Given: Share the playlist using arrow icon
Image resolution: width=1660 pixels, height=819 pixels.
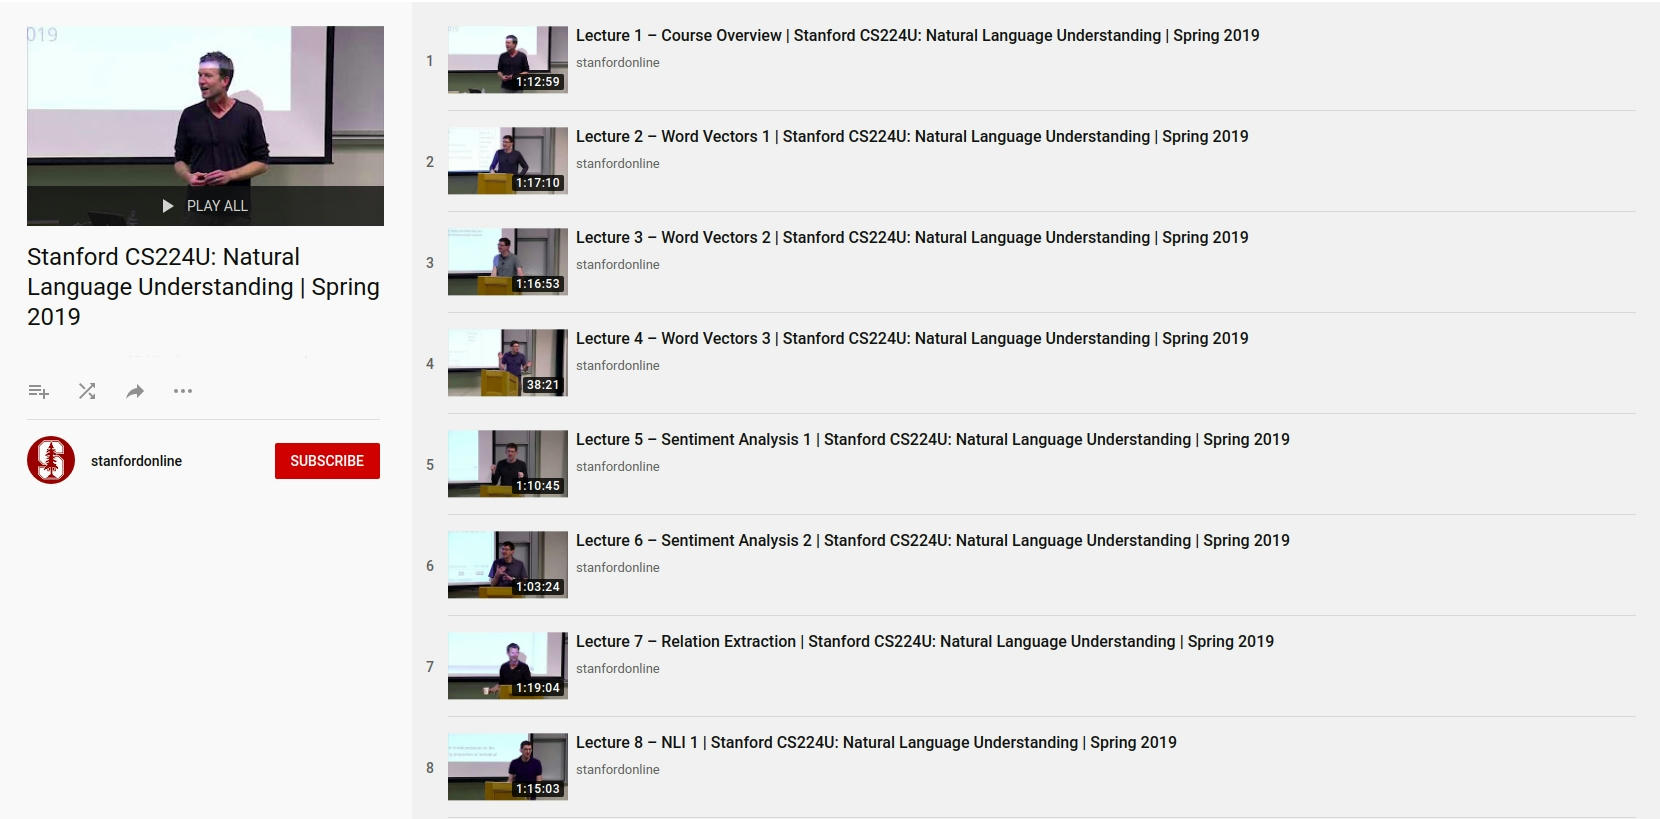Looking at the screenshot, I should click(x=135, y=391).
